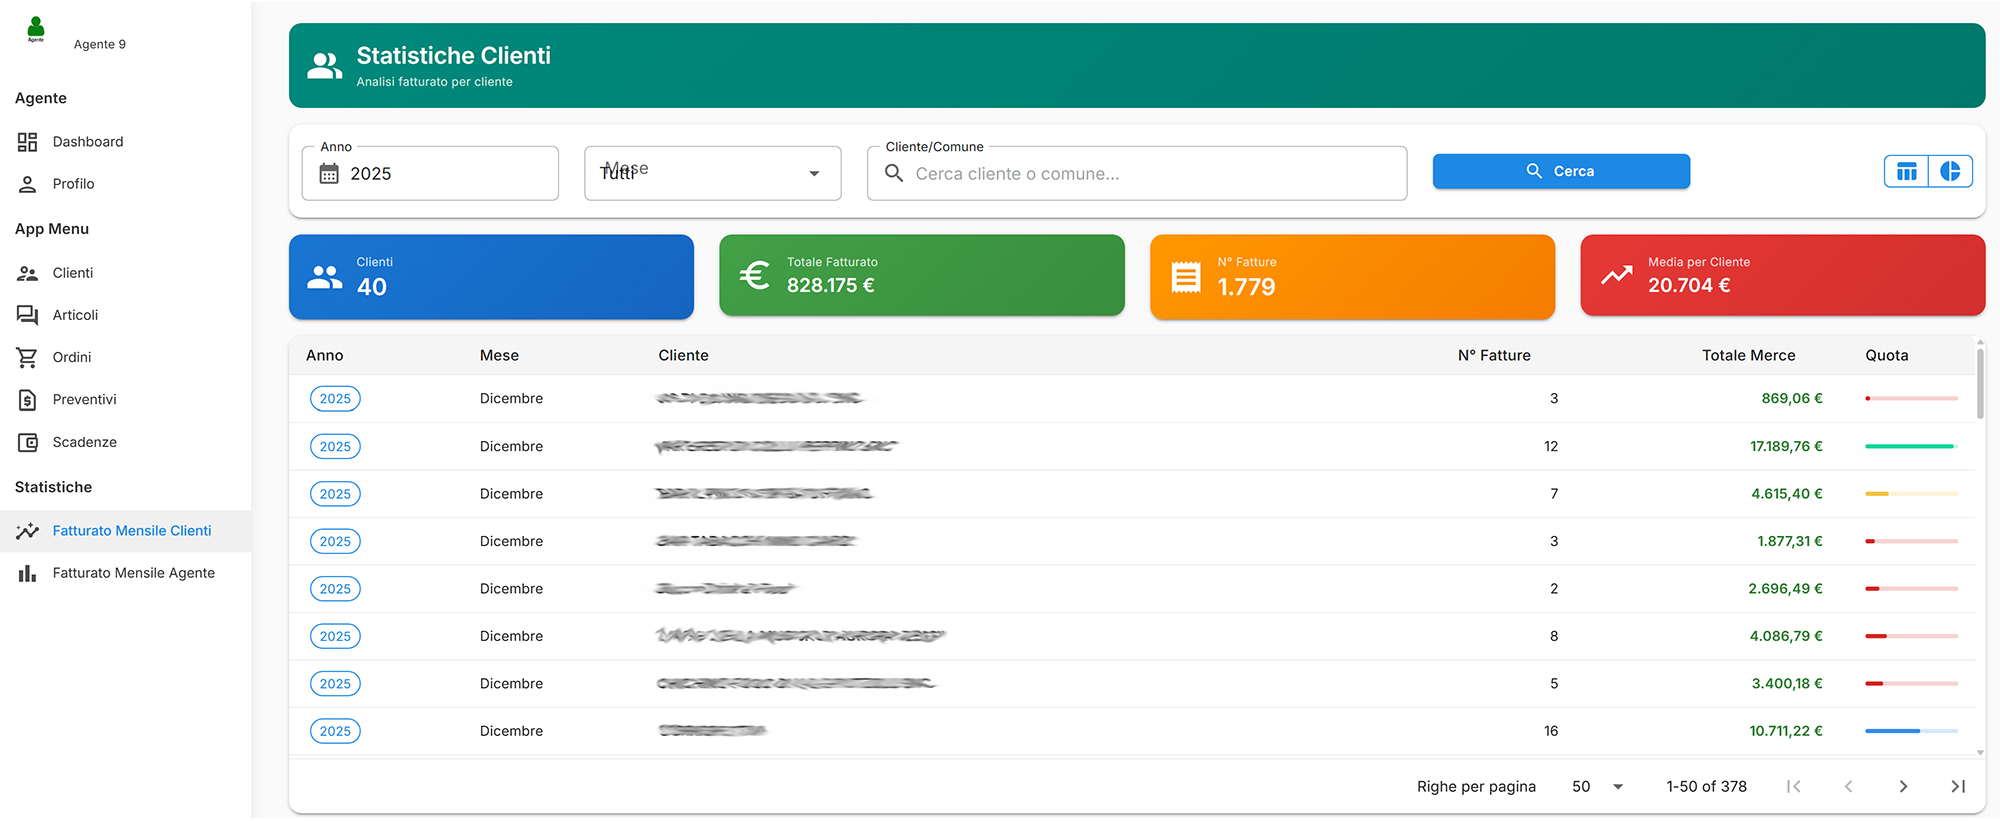The image size is (2000, 821).
Task: Go to next page of results
Action: point(1903,787)
